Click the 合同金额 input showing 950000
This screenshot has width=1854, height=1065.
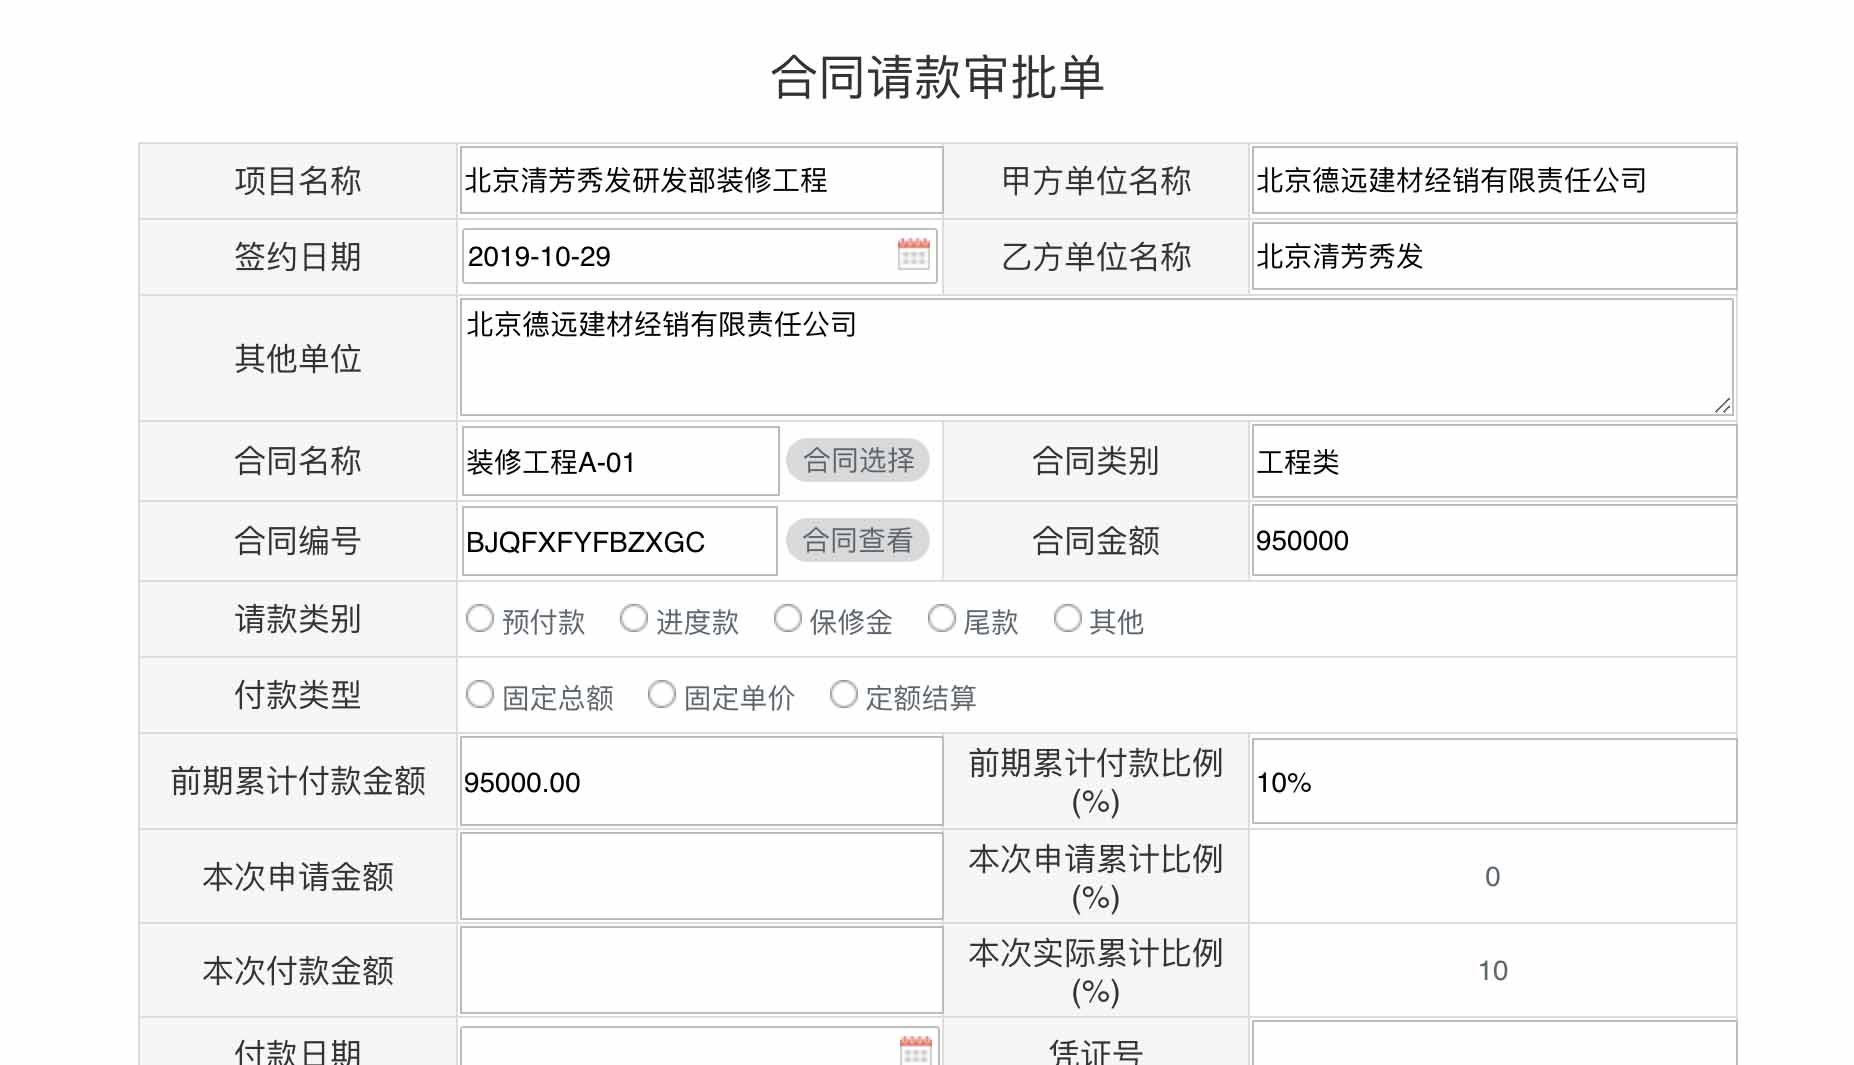click(1492, 540)
